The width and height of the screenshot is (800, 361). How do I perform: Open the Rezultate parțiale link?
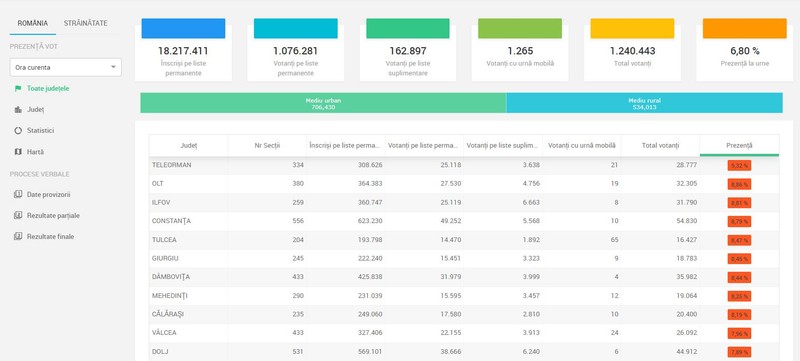coord(53,215)
